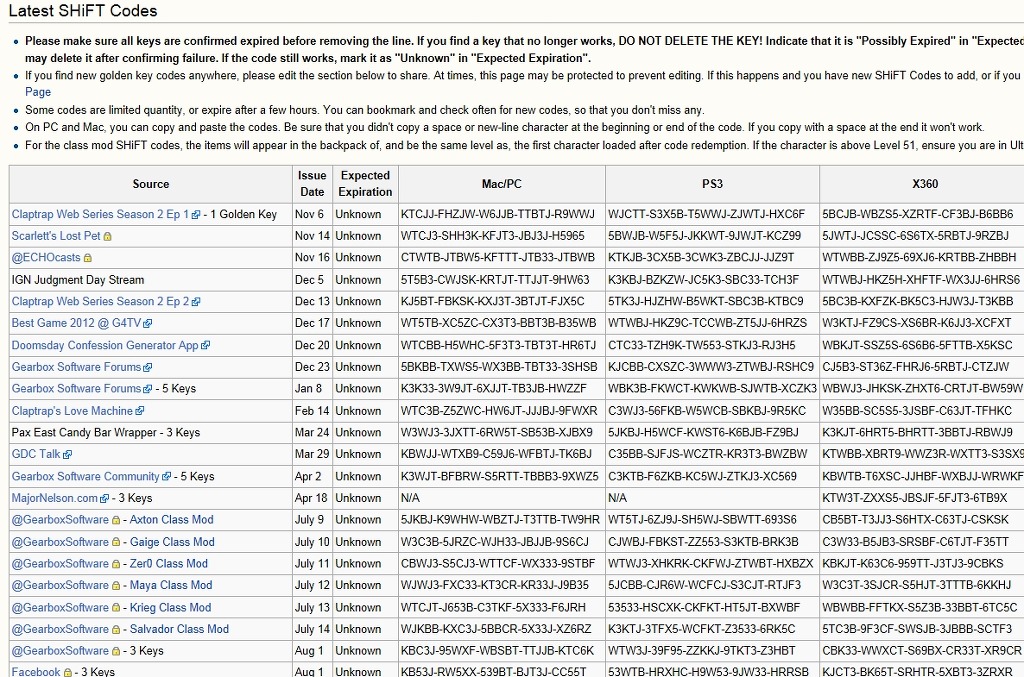Click the 'Feb 14' issue date cell
1024x677 pixels.
(312, 411)
